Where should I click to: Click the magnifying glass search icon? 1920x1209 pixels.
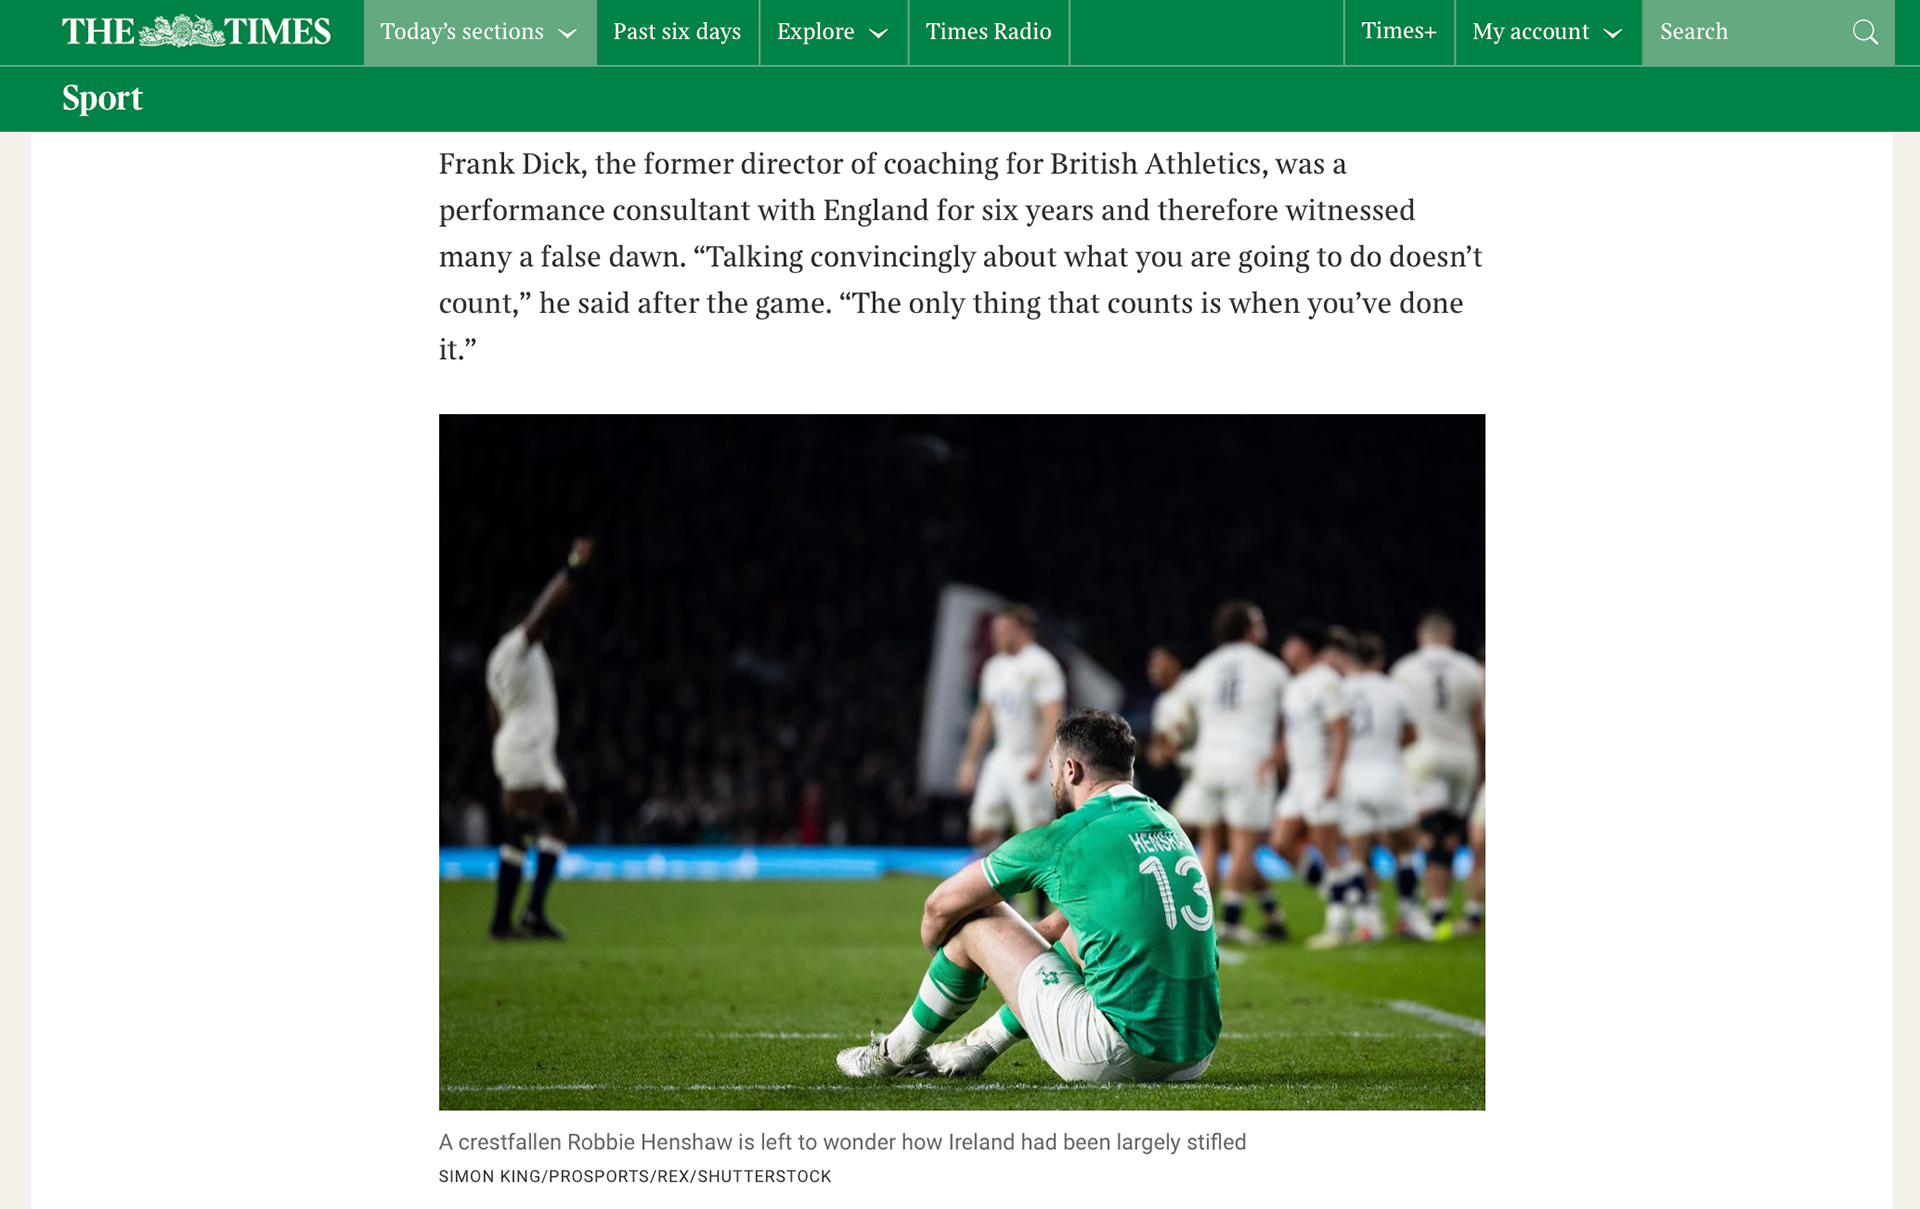(1865, 32)
